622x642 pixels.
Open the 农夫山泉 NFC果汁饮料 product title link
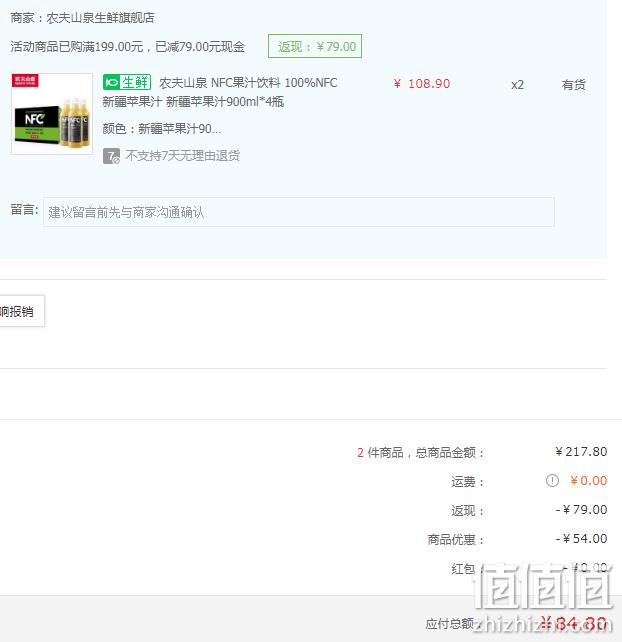(x=220, y=92)
